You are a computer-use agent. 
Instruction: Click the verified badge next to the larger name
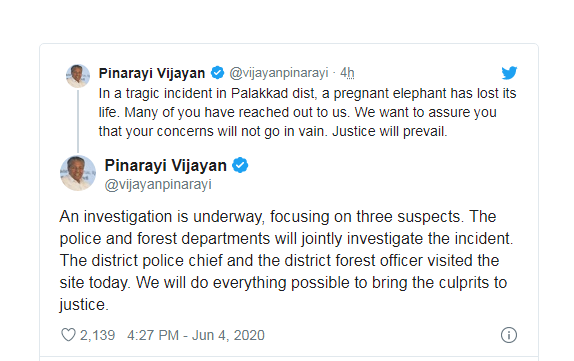[241, 165]
